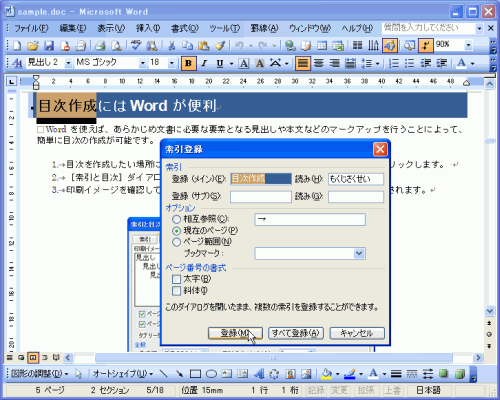Viewport: 500px width, 400px height.
Task: Open line spacing dropdown arrow
Action: tap(378, 64)
